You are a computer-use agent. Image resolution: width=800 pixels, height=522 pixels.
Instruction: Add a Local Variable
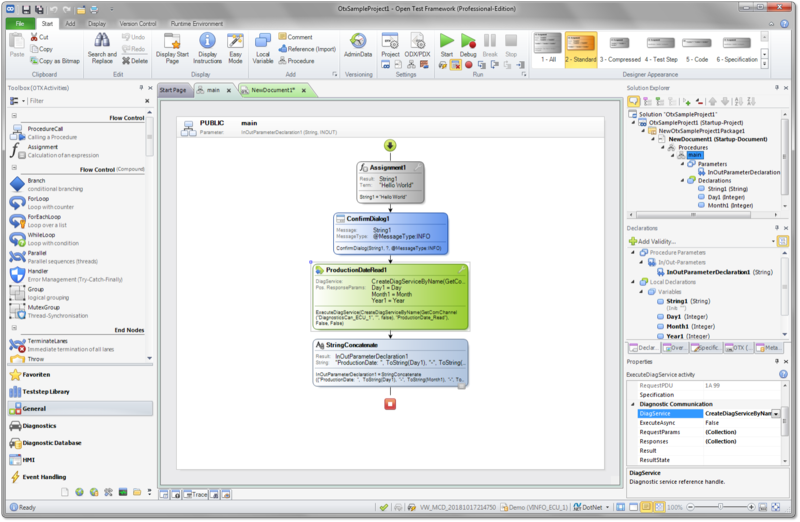click(263, 48)
